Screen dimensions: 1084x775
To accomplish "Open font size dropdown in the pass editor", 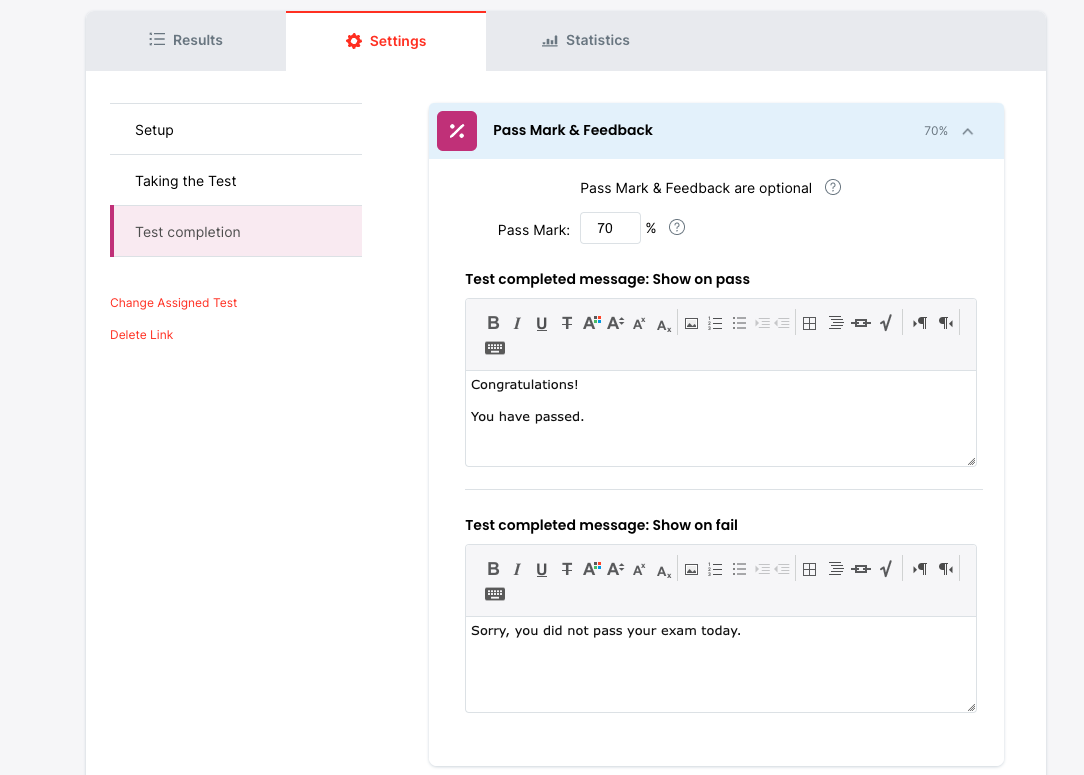I will (616, 323).
